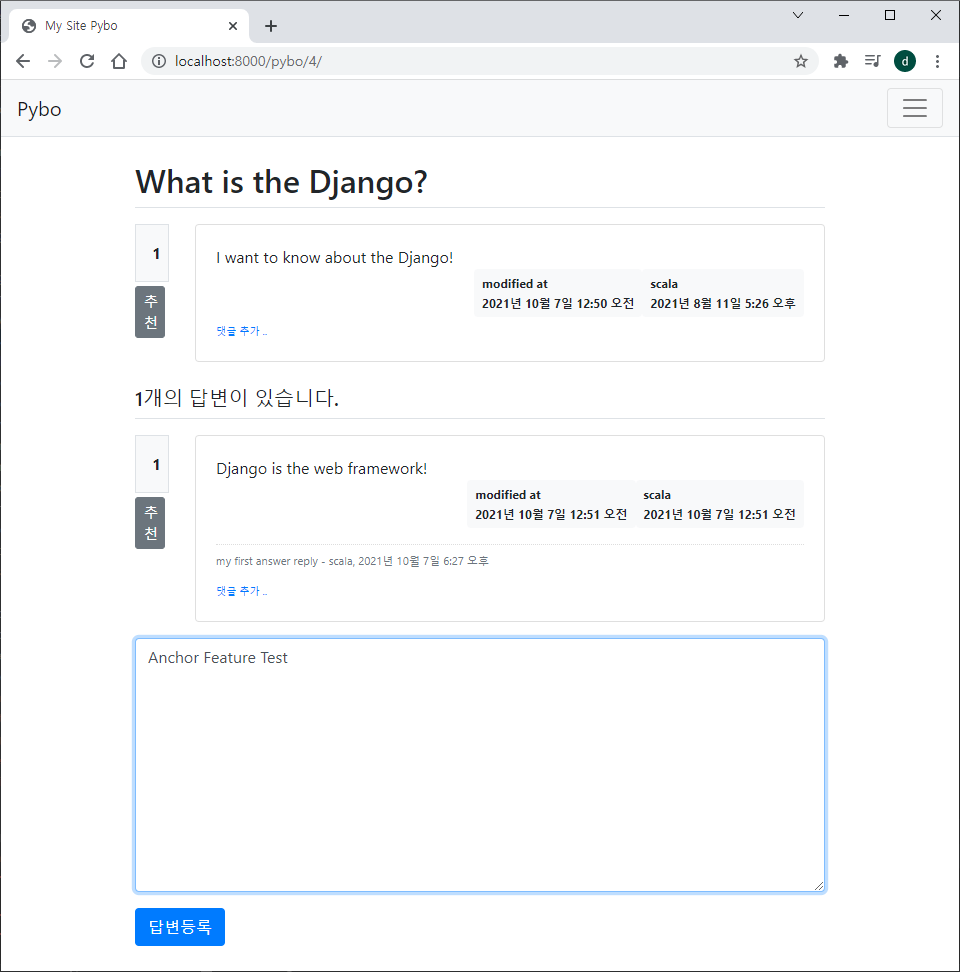Open Chrome's three-dot menu
Image resolution: width=960 pixels, height=972 pixels.
[x=937, y=61]
